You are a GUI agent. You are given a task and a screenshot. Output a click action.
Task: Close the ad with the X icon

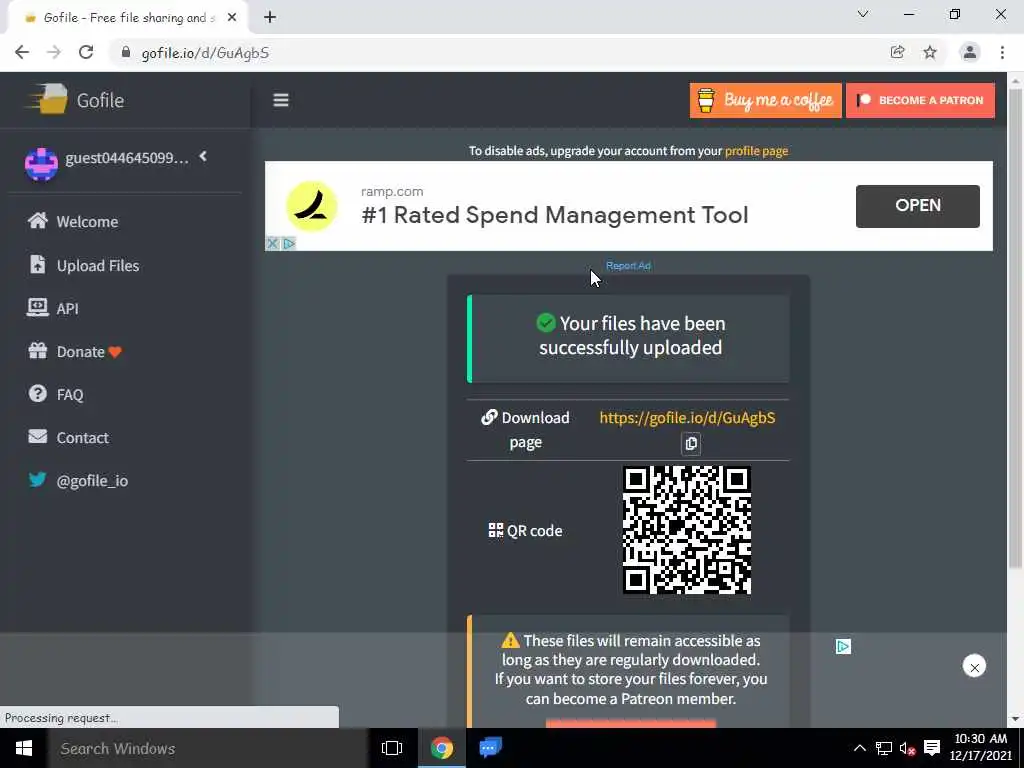point(273,244)
